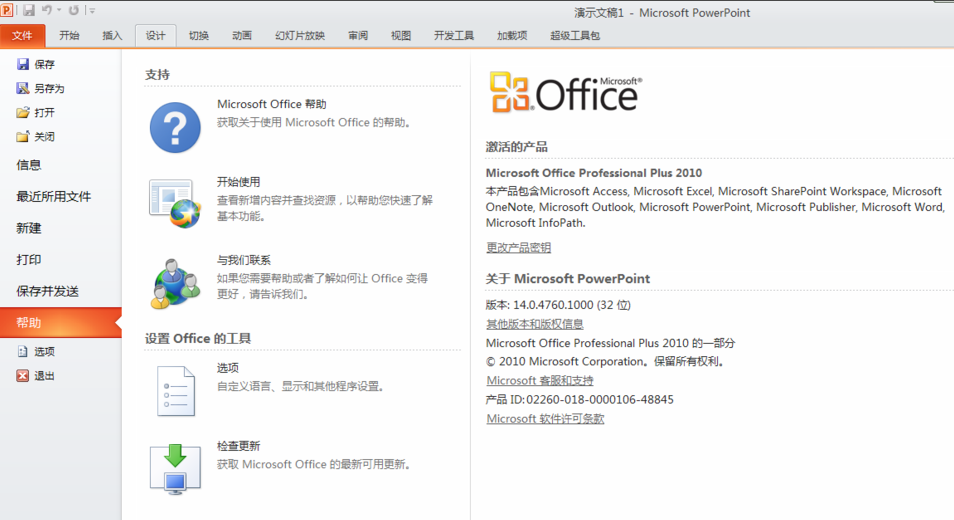Open Customize Quick Access Toolbar dropdown
954x520 pixels.
pyautogui.click(x=92, y=10)
